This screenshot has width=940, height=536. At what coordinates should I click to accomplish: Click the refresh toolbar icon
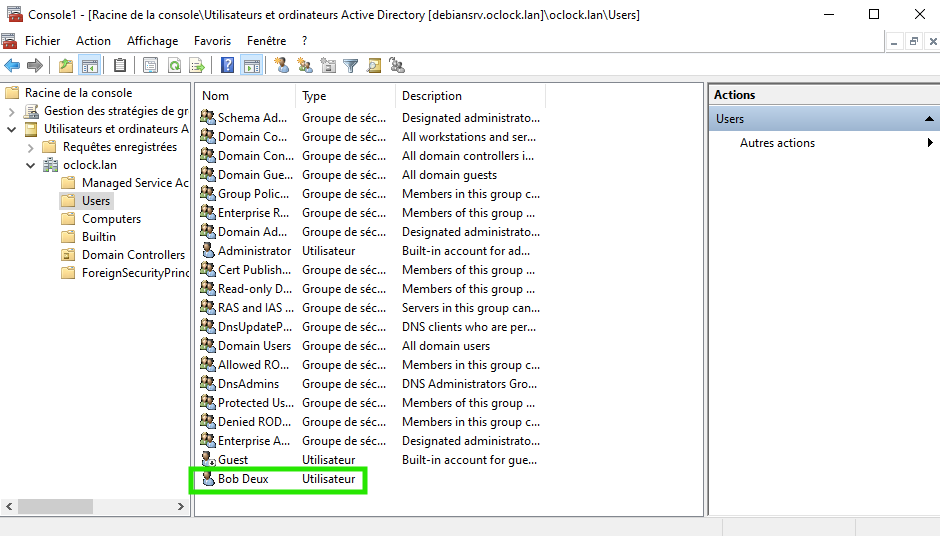click(174, 66)
